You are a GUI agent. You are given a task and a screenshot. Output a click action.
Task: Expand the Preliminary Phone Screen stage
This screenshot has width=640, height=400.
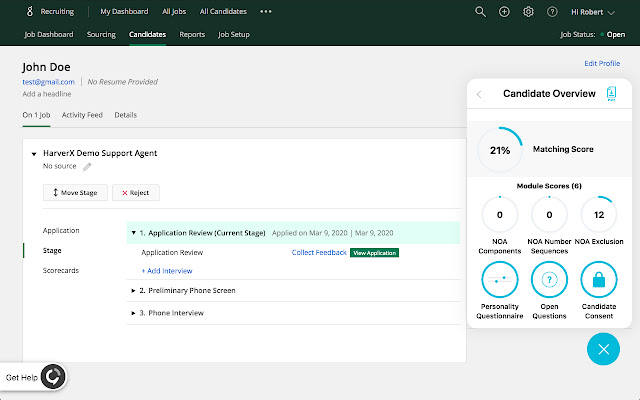[134, 291]
